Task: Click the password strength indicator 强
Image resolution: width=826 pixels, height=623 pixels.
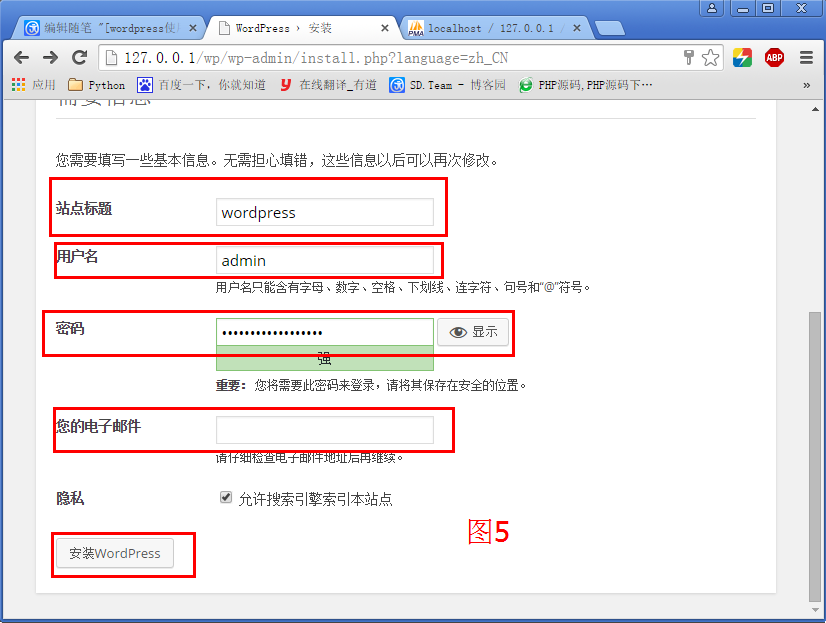Action: [324, 359]
